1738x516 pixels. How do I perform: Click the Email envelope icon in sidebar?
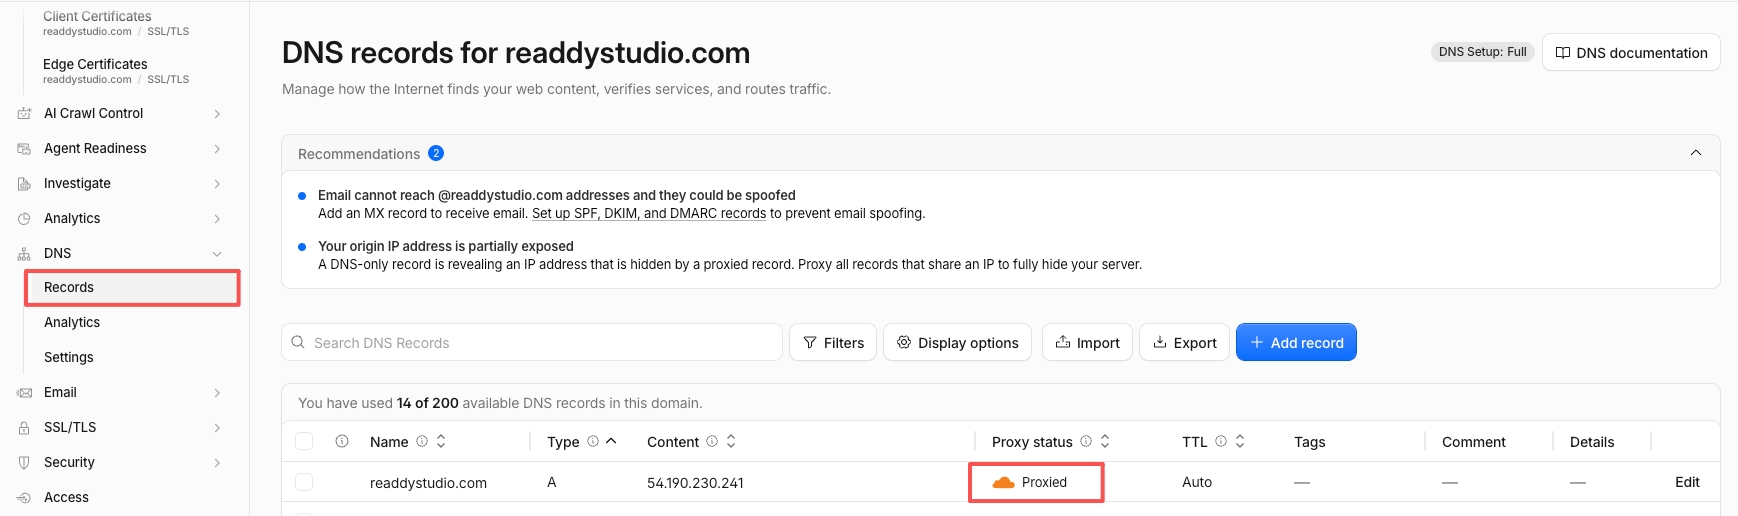tap(24, 393)
